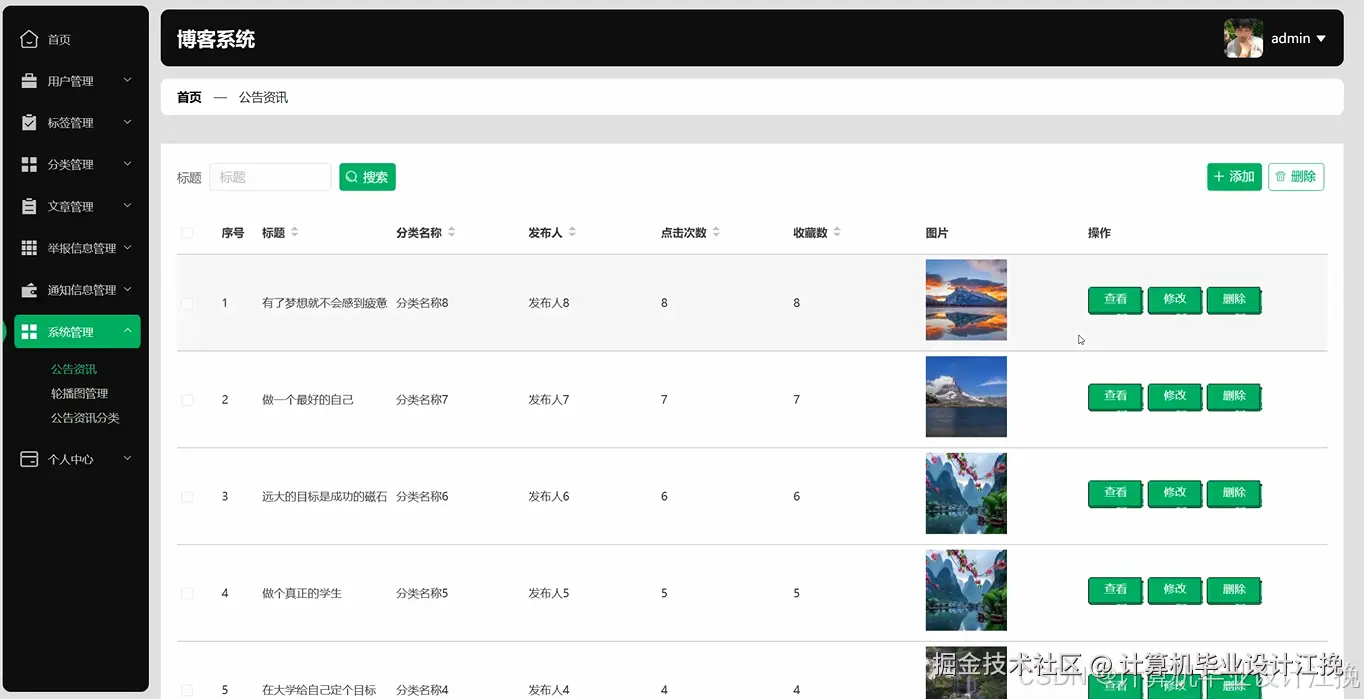Click the home icon beside 首页 in sidebar
This screenshot has width=1364, height=699.
pos(29,39)
